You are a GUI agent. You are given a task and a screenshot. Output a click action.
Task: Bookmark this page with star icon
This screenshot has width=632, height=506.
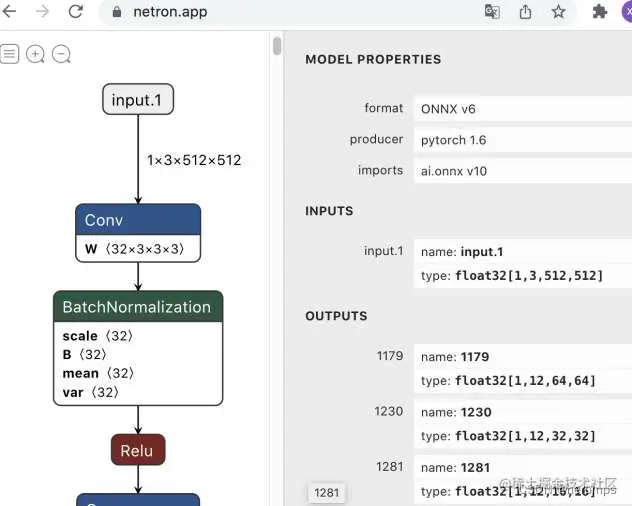(x=558, y=11)
